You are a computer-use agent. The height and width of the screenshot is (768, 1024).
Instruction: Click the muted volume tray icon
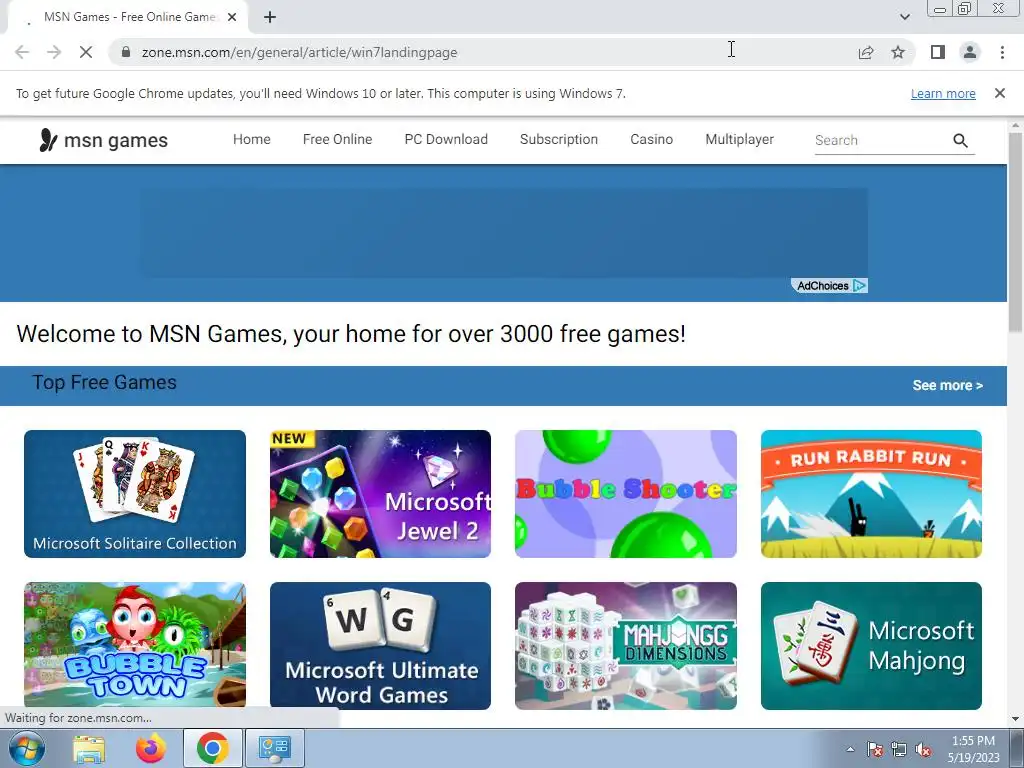coord(923,749)
